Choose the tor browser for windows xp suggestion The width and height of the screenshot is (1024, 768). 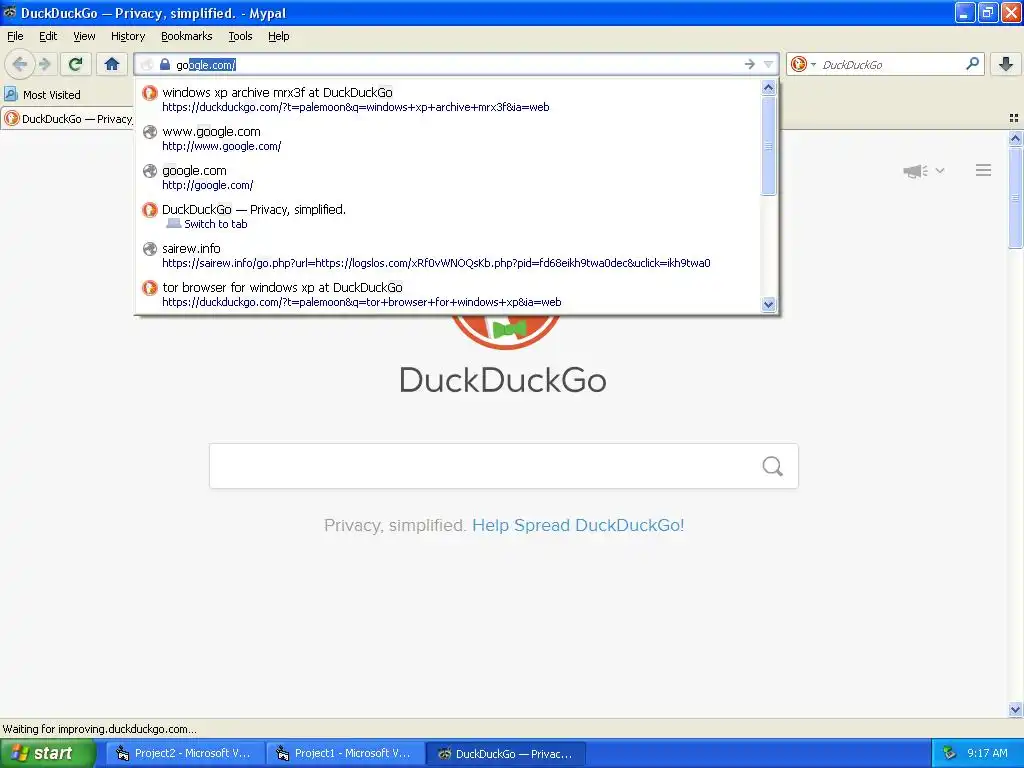coord(448,295)
